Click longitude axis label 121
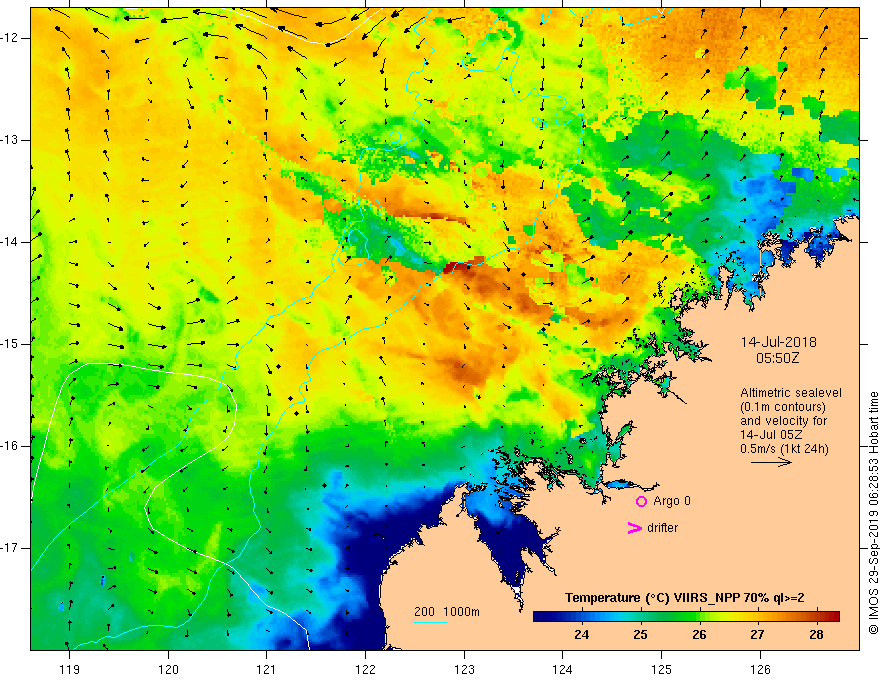 click(267, 669)
